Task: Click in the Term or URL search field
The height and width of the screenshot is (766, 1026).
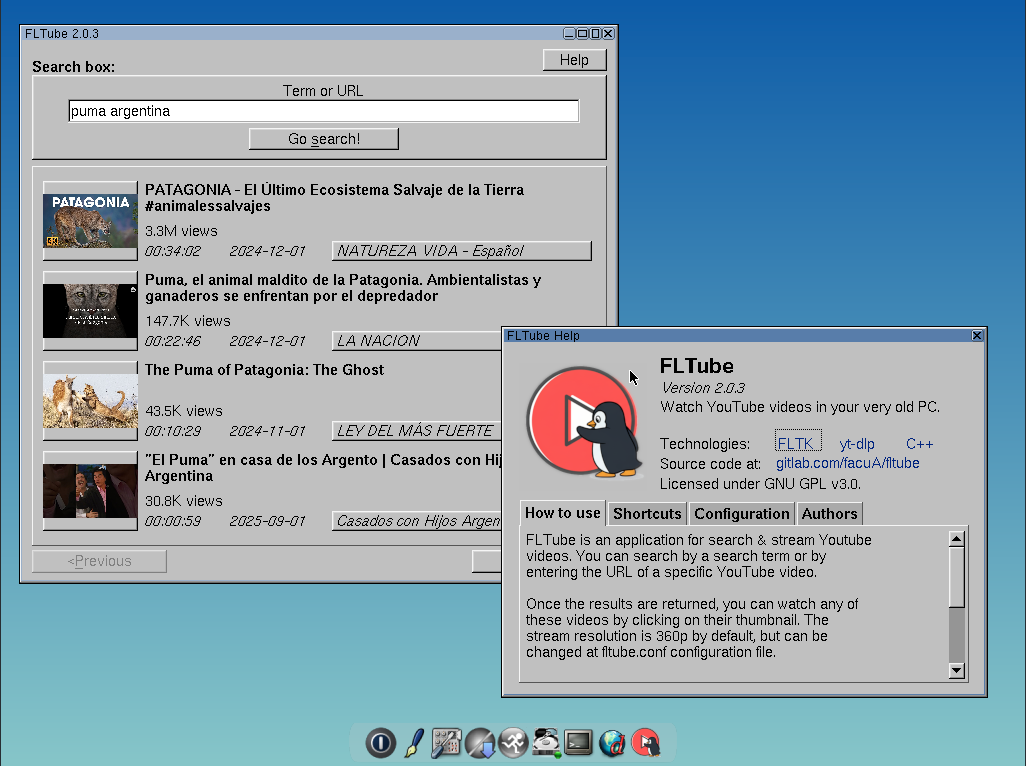Action: click(323, 111)
